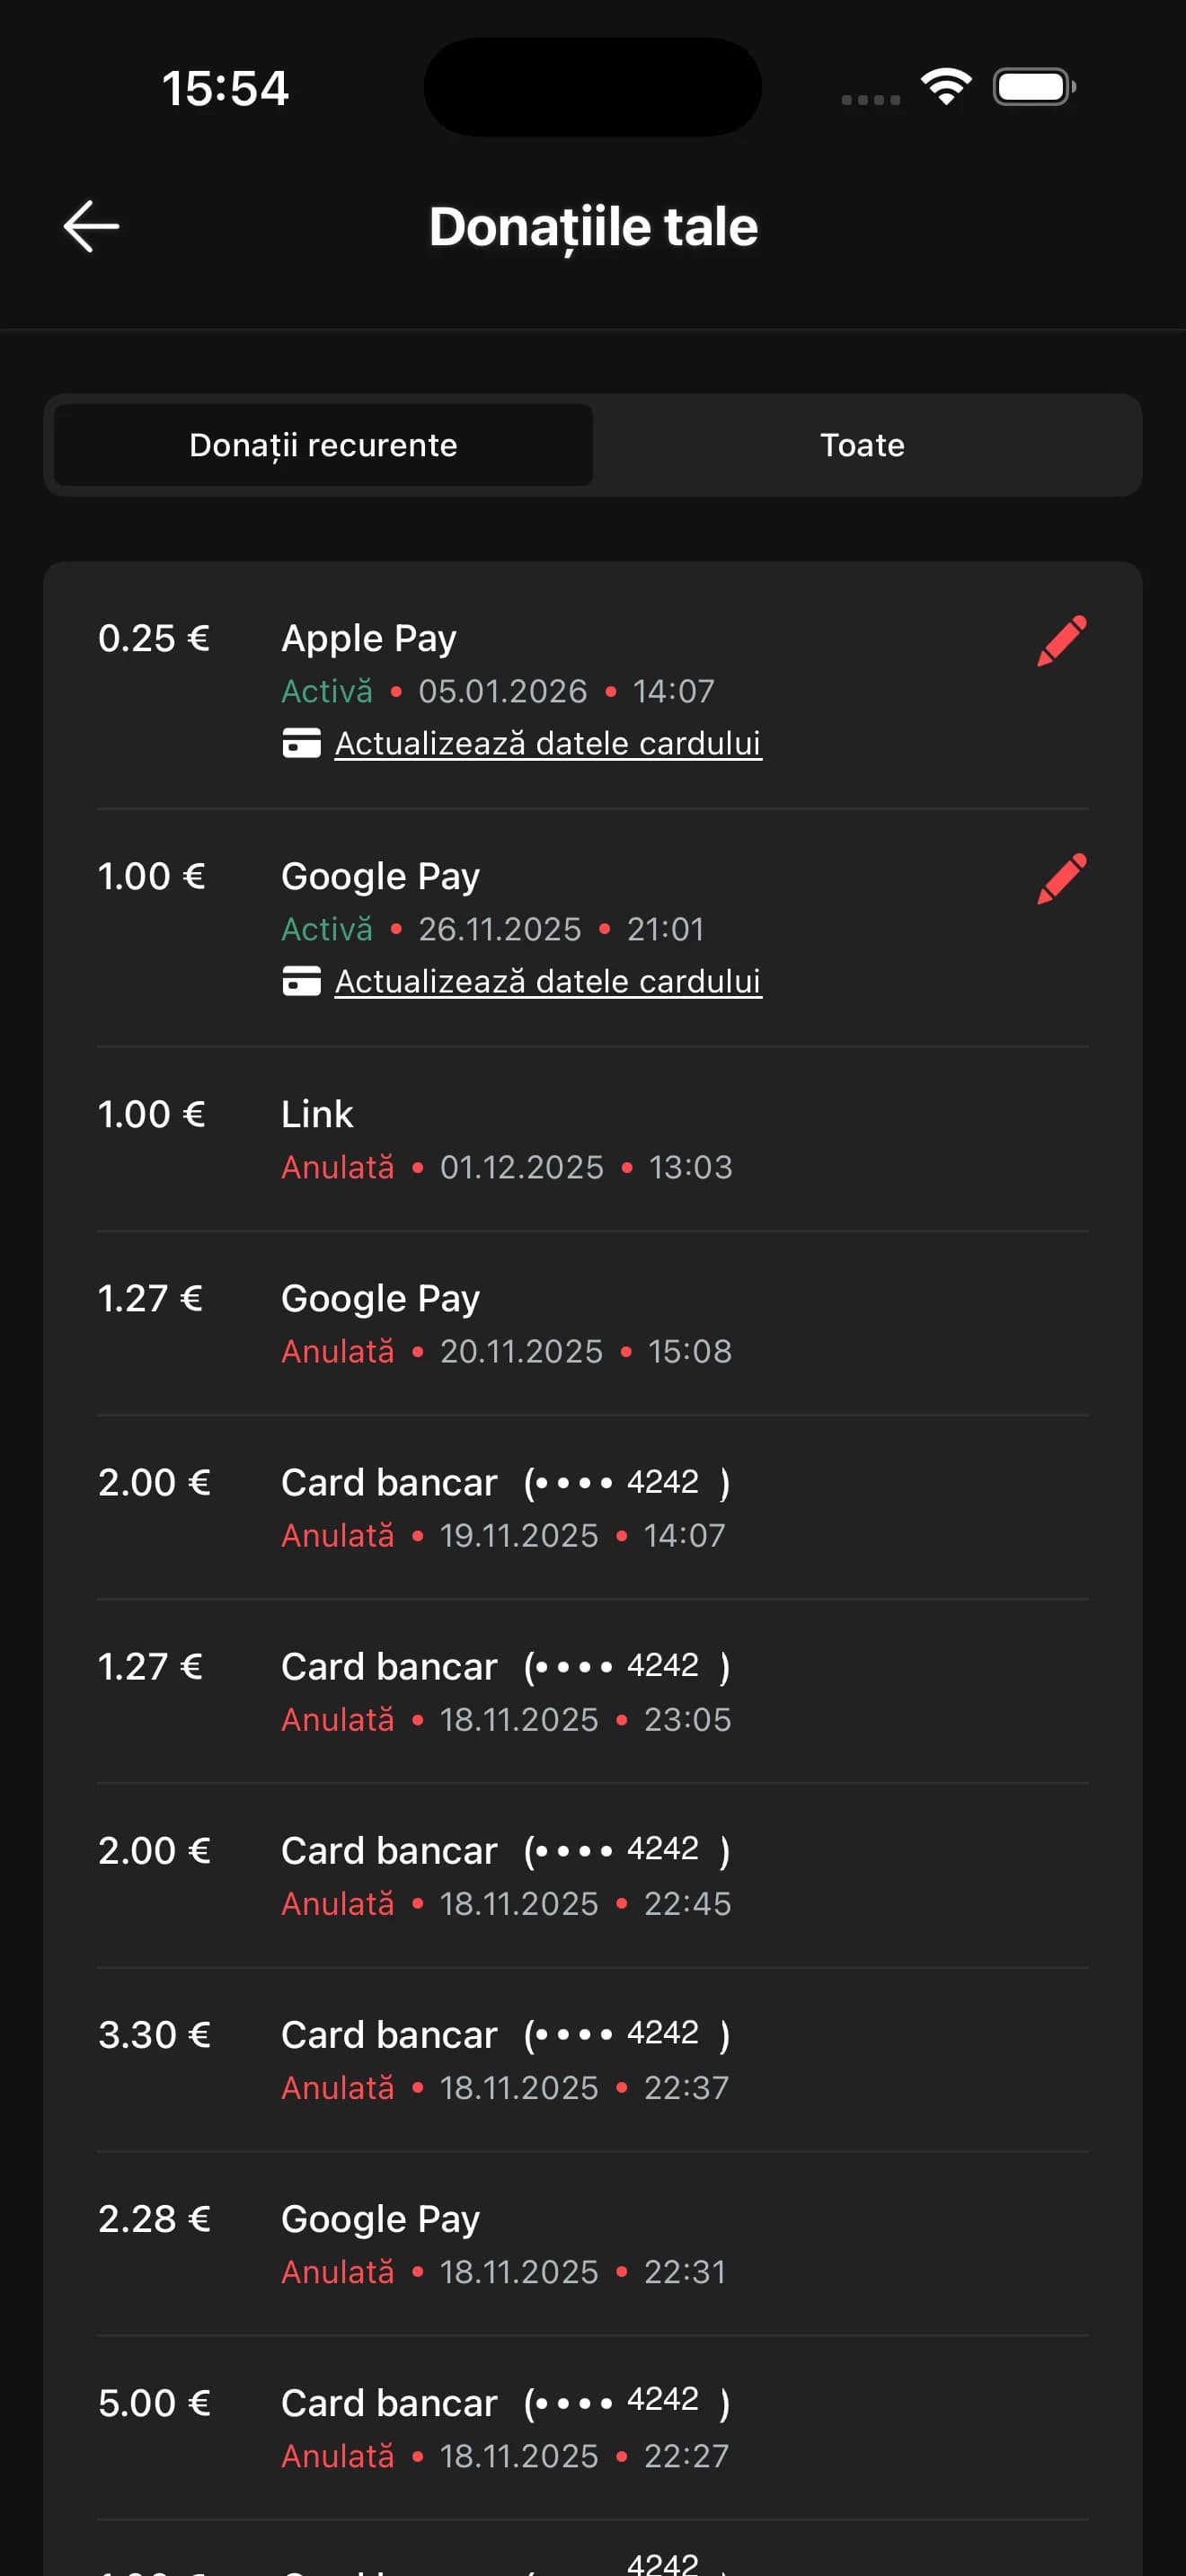This screenshot has width=1186, height=2576.
Task: Edit the Google Pay 1.00 € donation pencil
Action: pyautogui.click(x=1061, y=878)
